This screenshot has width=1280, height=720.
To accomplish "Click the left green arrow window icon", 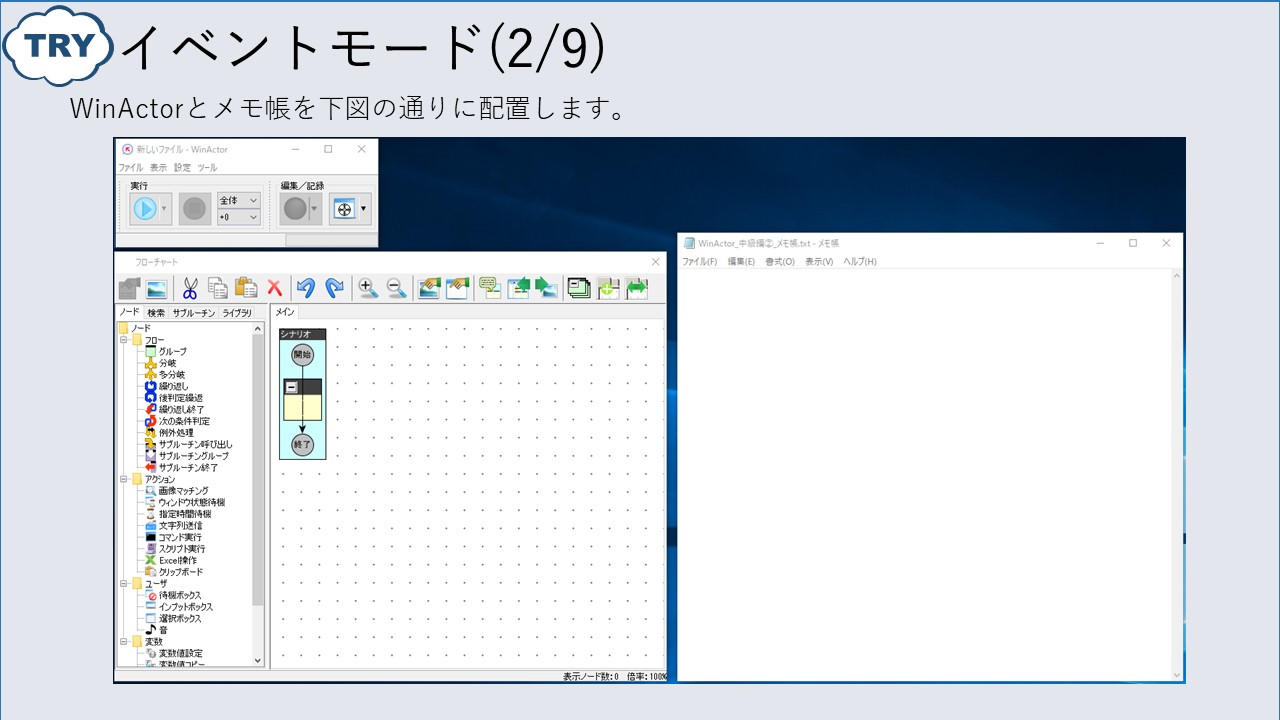I will (518, 288).
